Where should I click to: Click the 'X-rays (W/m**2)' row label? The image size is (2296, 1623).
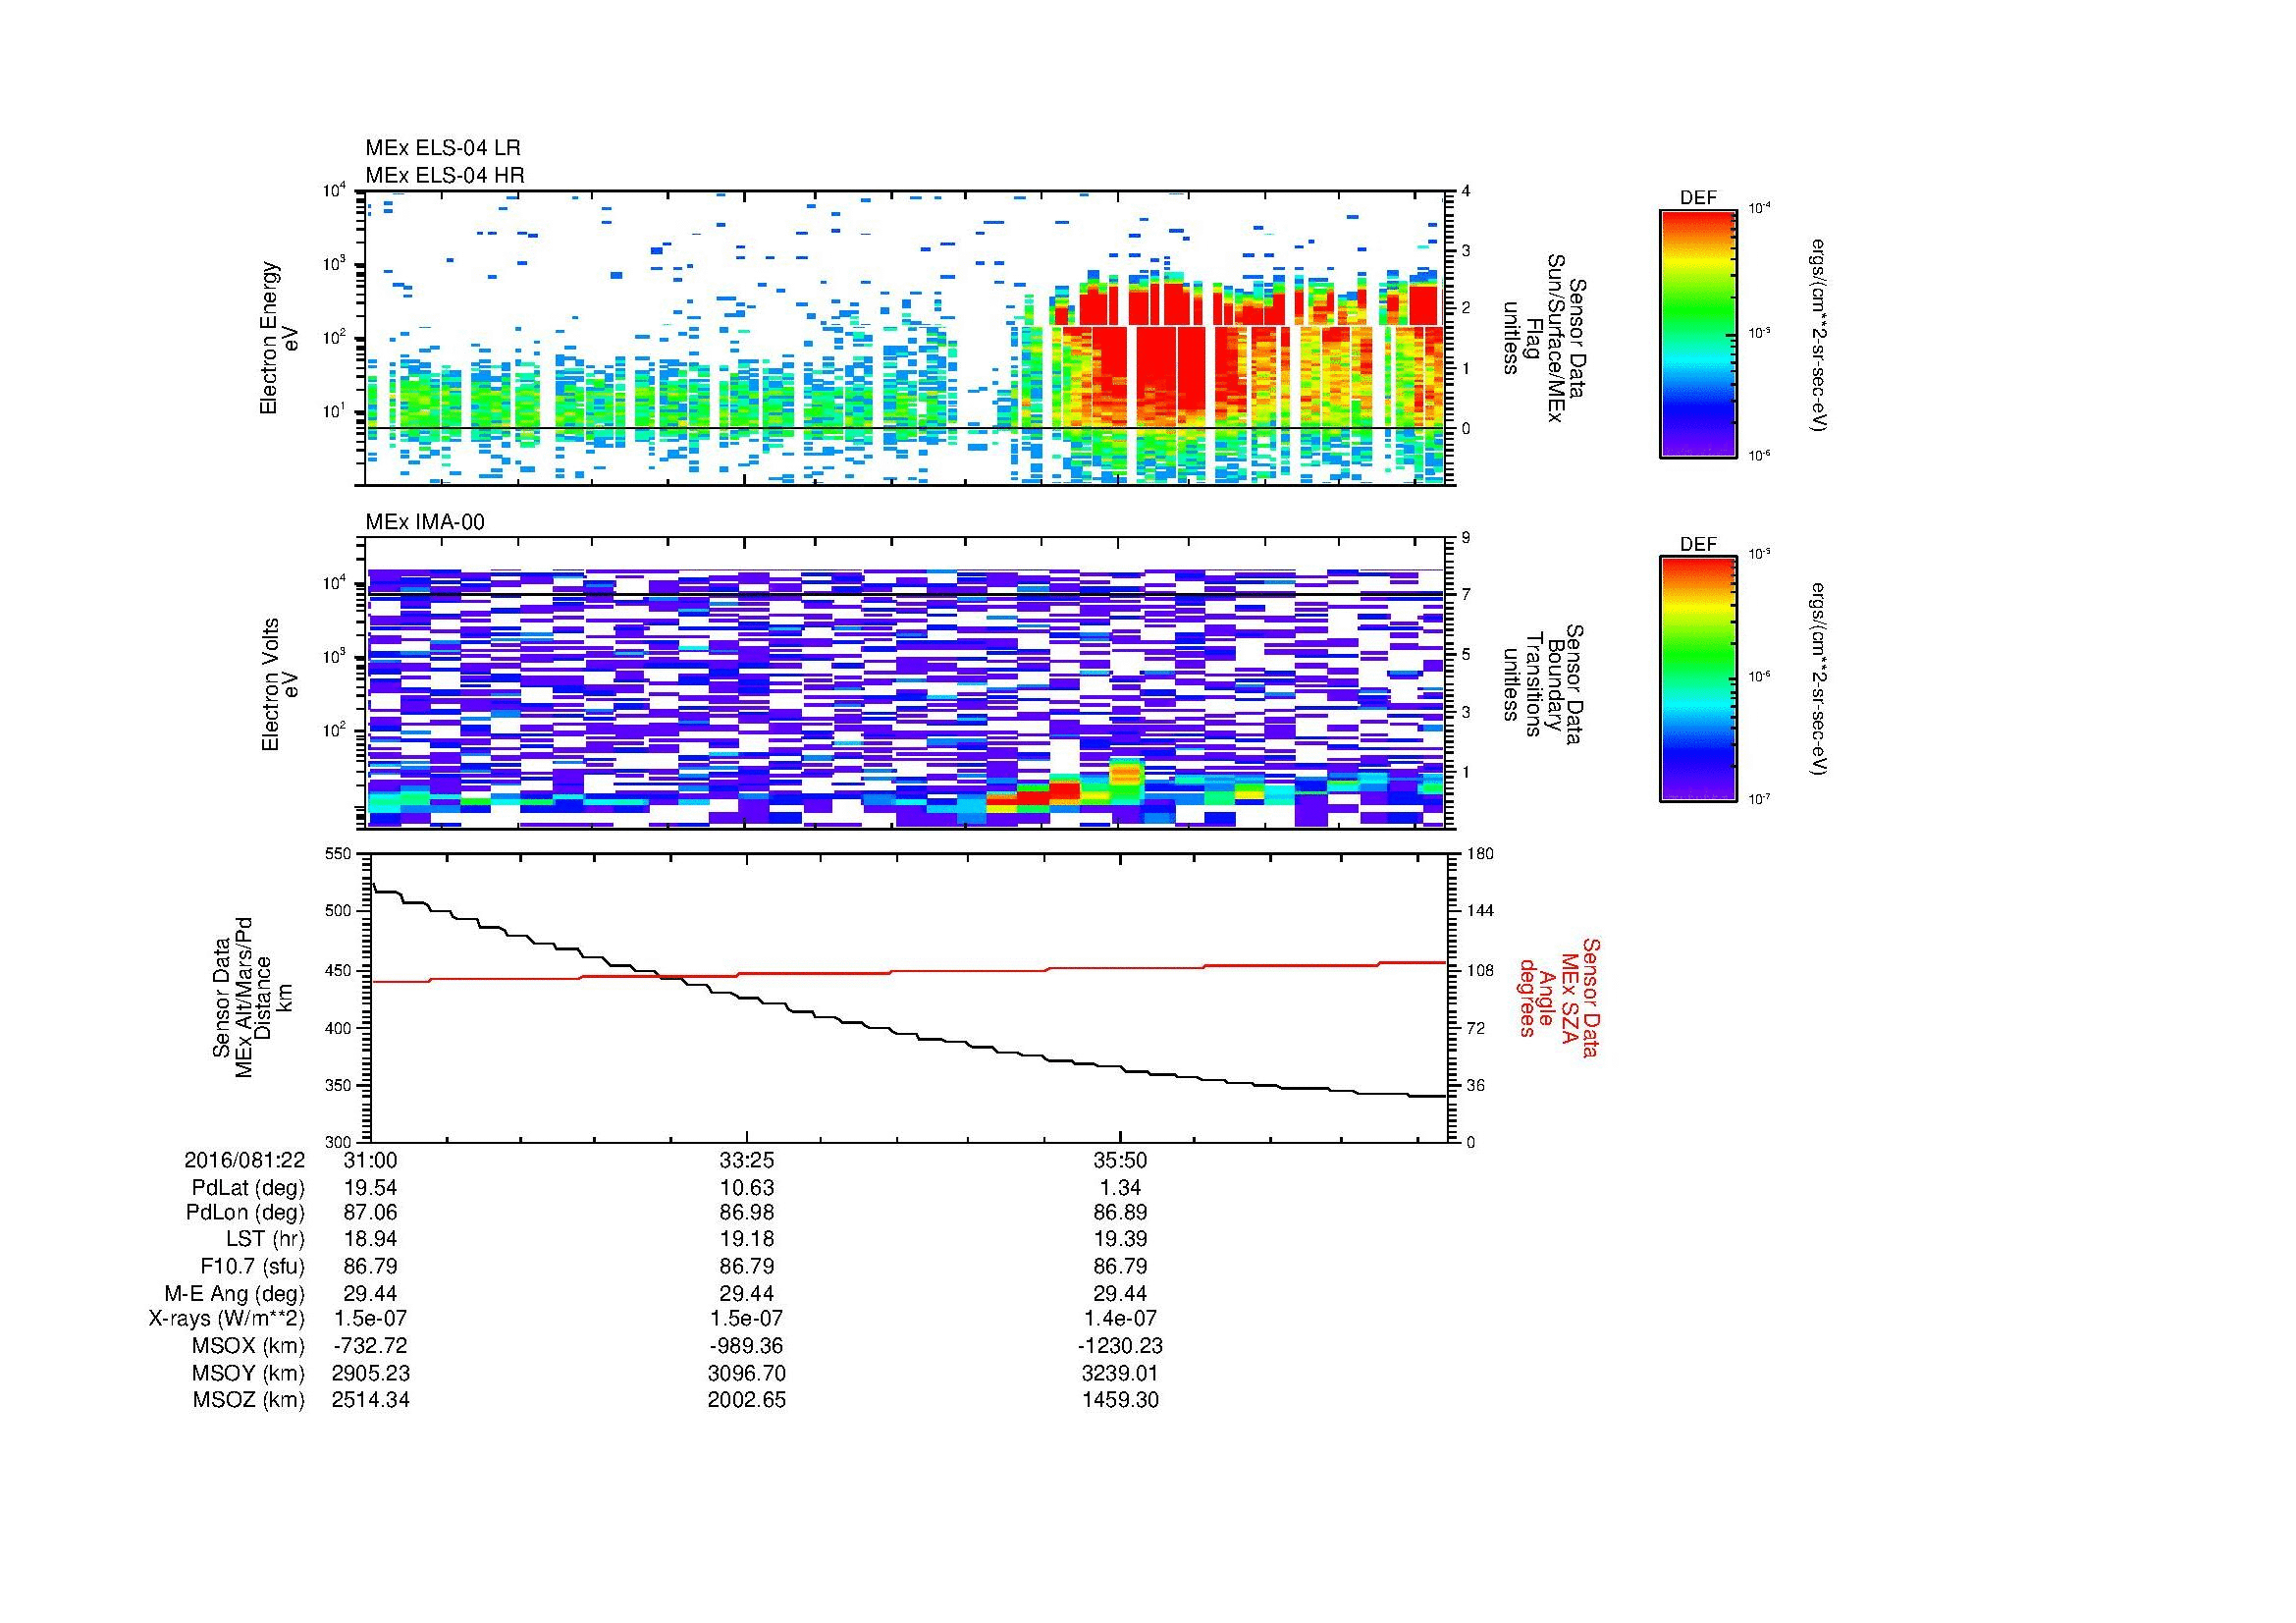pos(227,1319)
